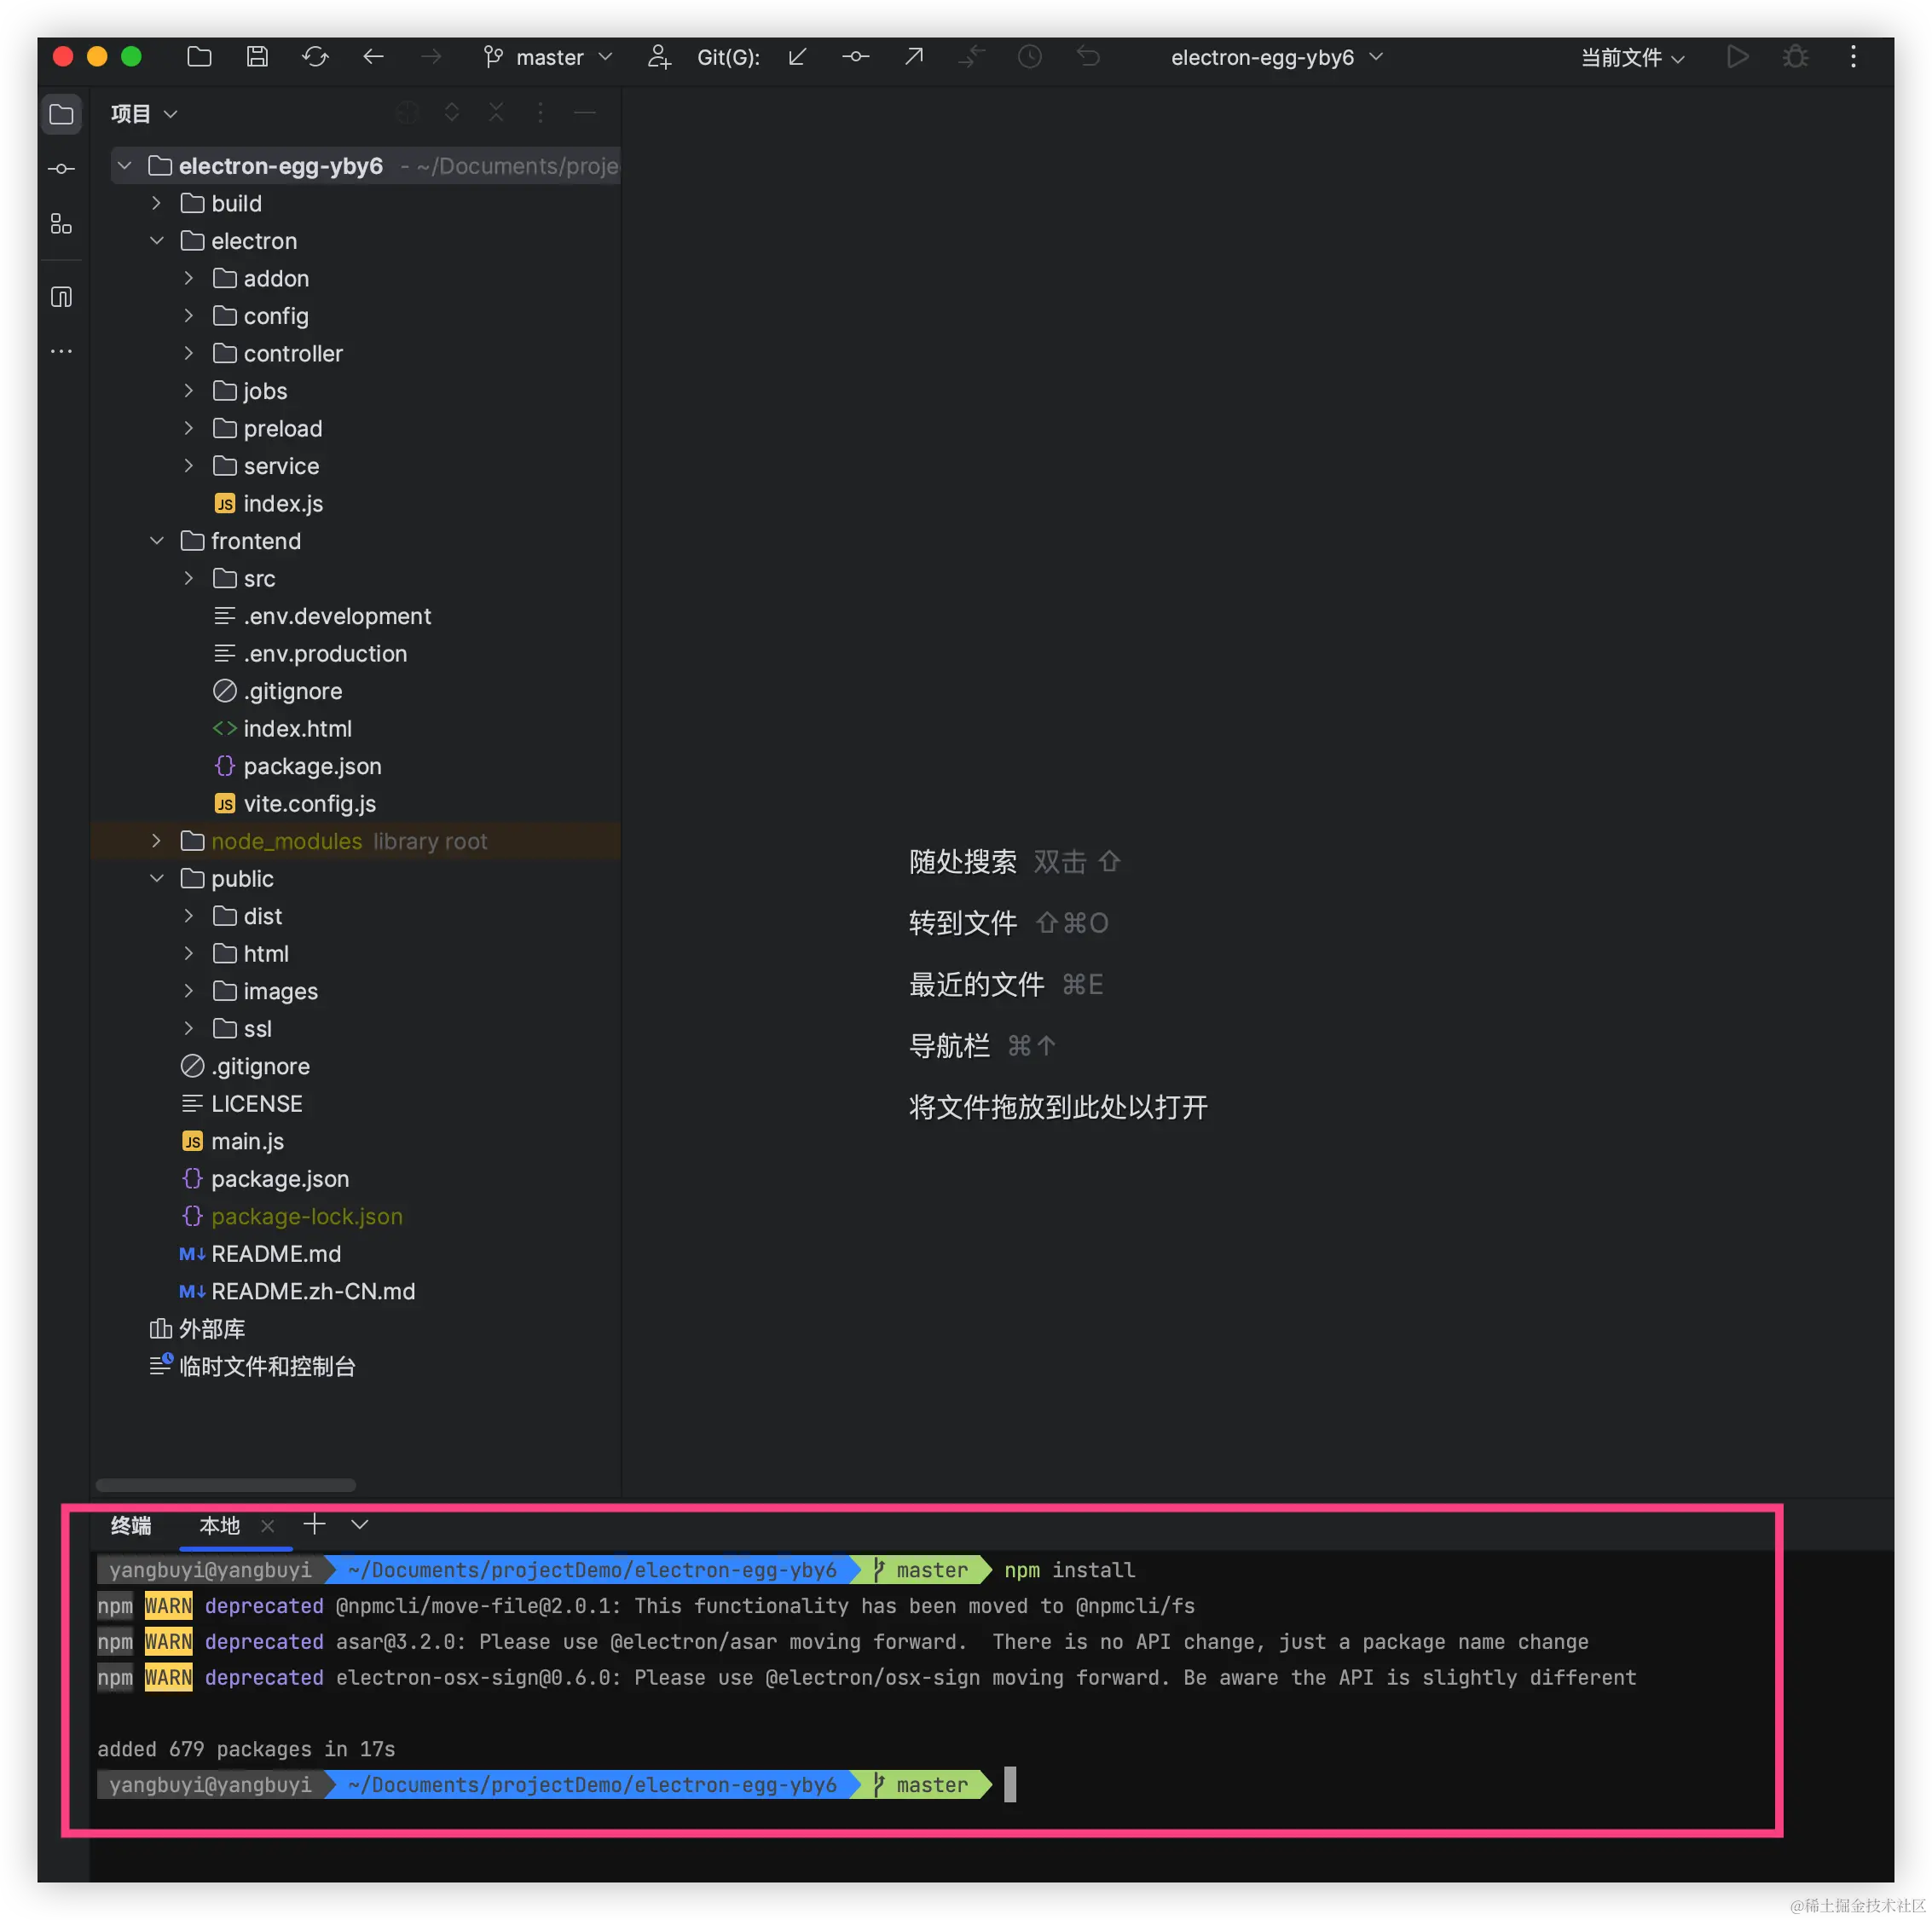Add a new terminal tab with plus
This screenshot has height=1920, width=1932.
[x=314, y=1524]
